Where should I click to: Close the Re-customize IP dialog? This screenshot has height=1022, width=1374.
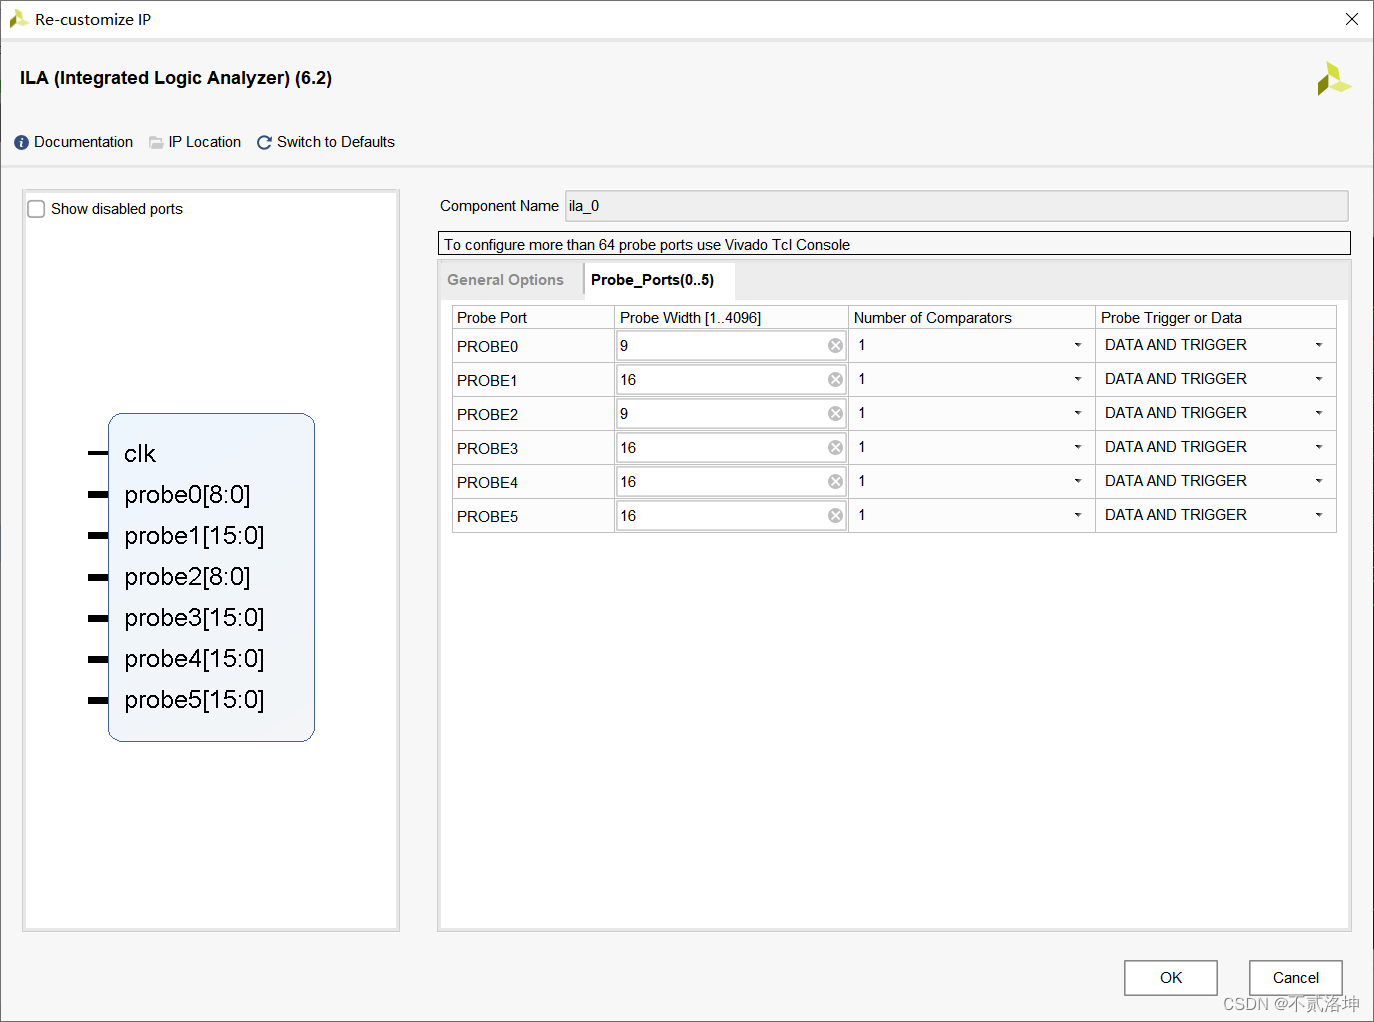coord(1352,19)
